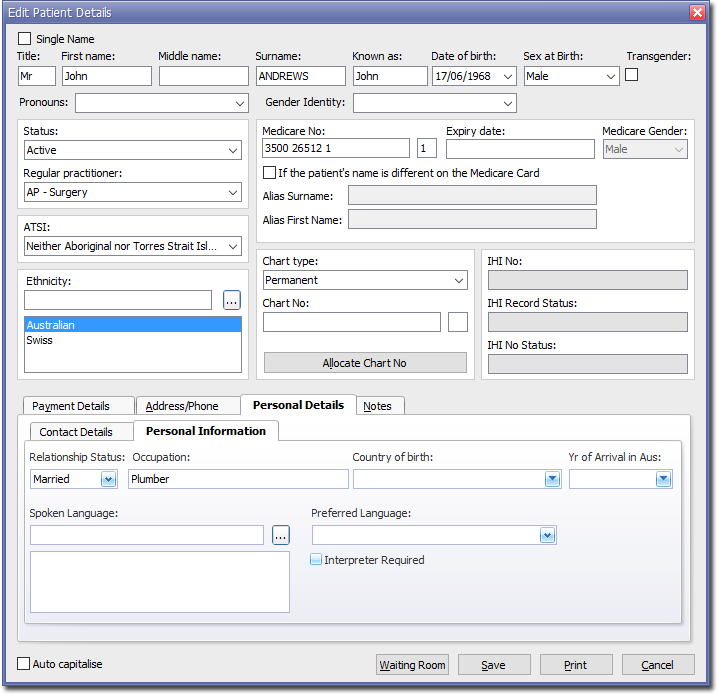Toggle the Transgender checkbox
This screenshot has width=718, height=695.
tap(632, 75)
